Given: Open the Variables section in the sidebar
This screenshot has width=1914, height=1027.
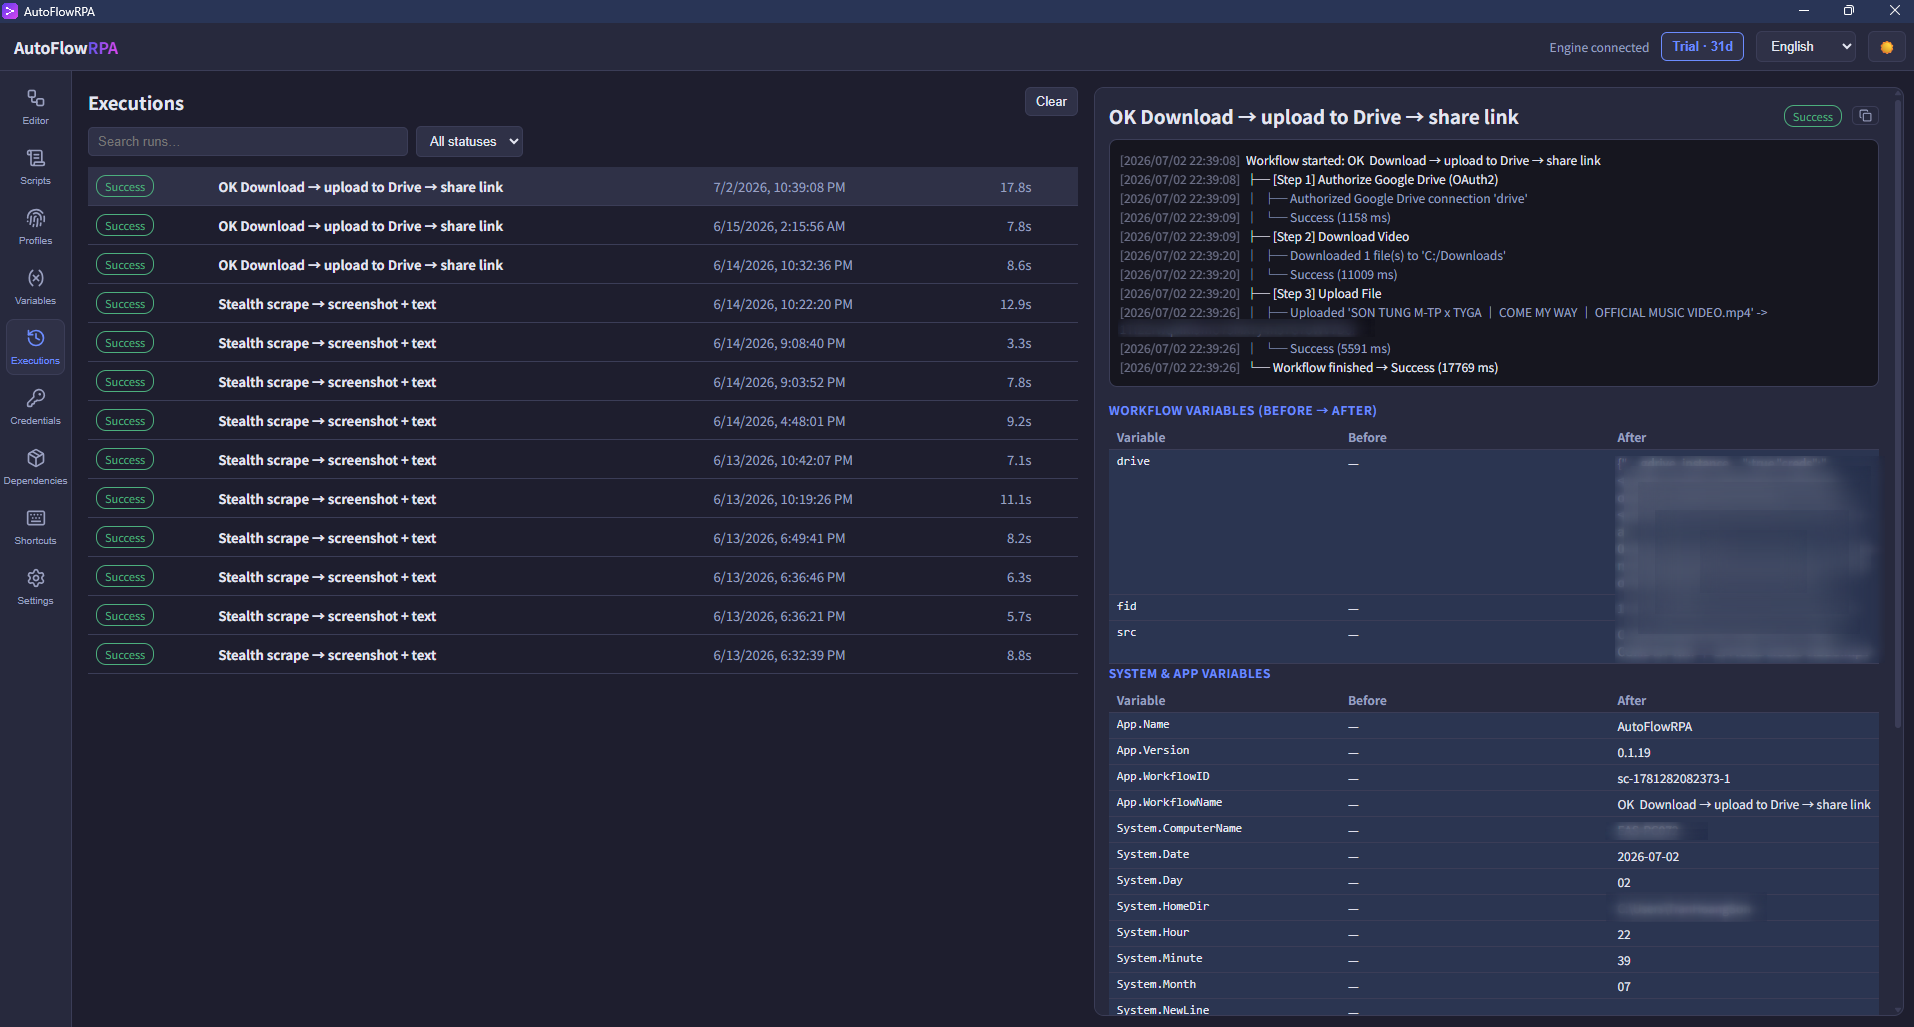Looking at the screenshot, I should pos(35,287).
